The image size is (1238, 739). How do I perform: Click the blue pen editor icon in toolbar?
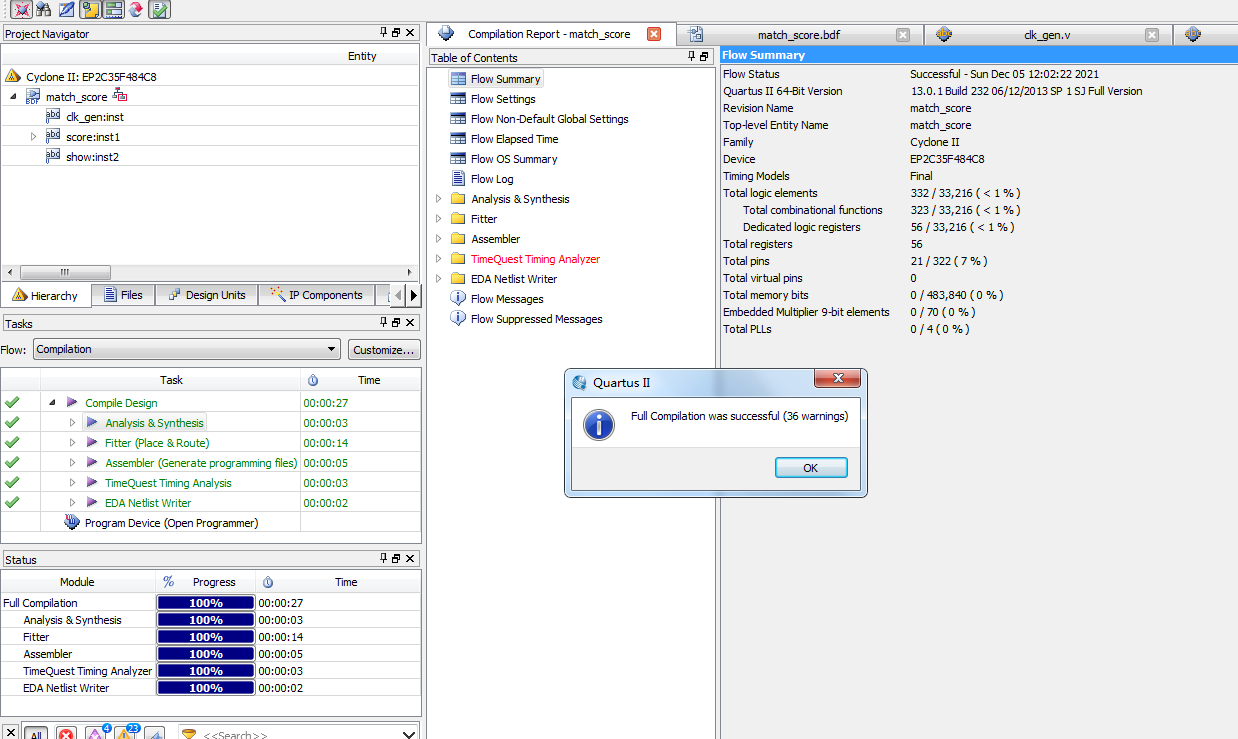tap(67, 10)
